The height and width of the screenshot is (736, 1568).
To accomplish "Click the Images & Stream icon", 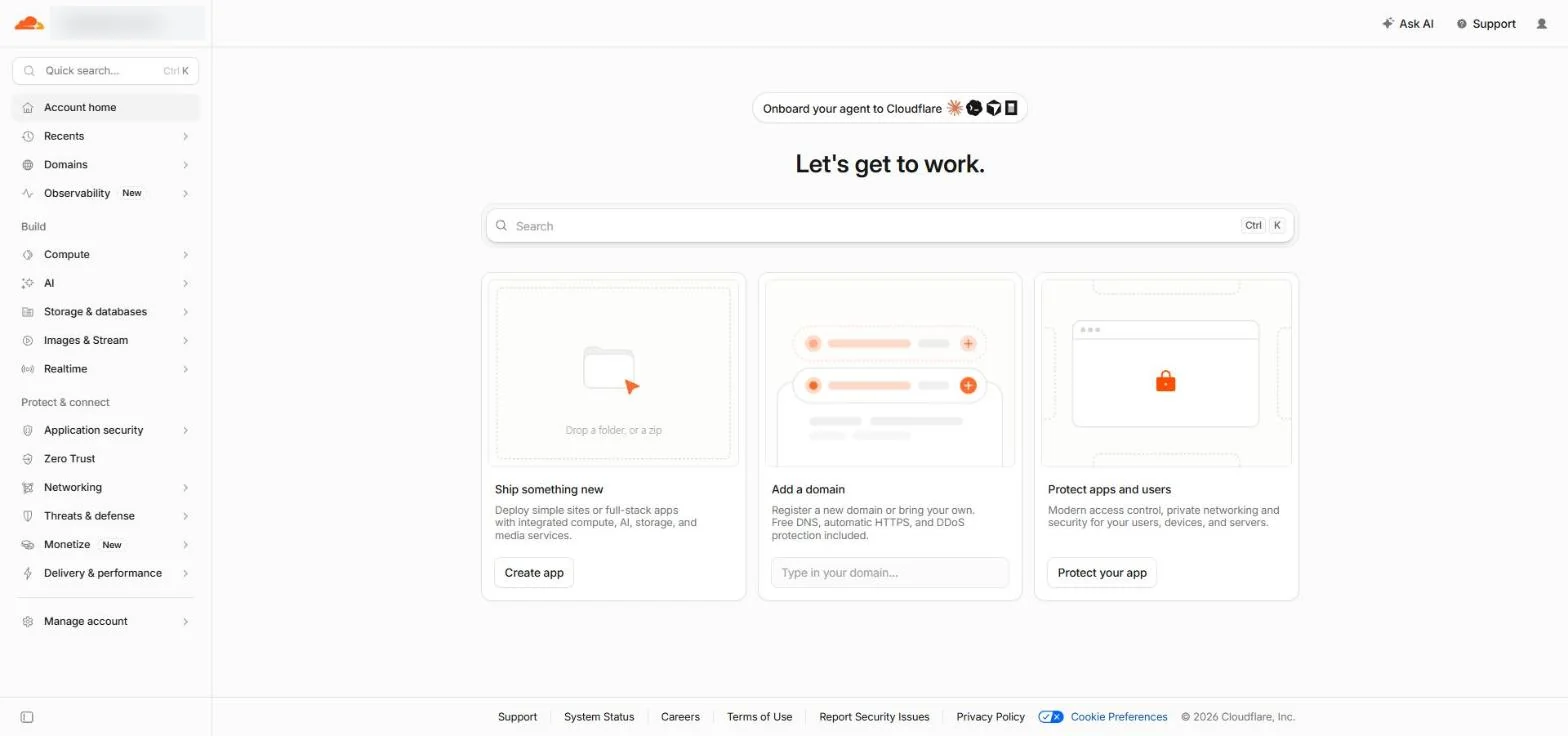I will (28, 341).
